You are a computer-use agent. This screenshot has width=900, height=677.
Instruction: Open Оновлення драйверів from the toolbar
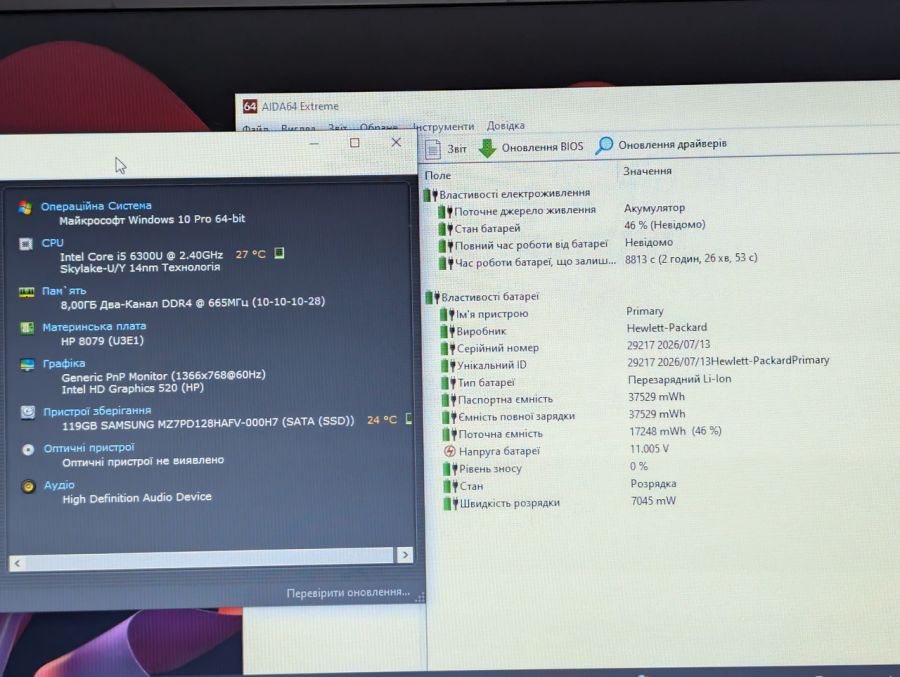(661, 145)
